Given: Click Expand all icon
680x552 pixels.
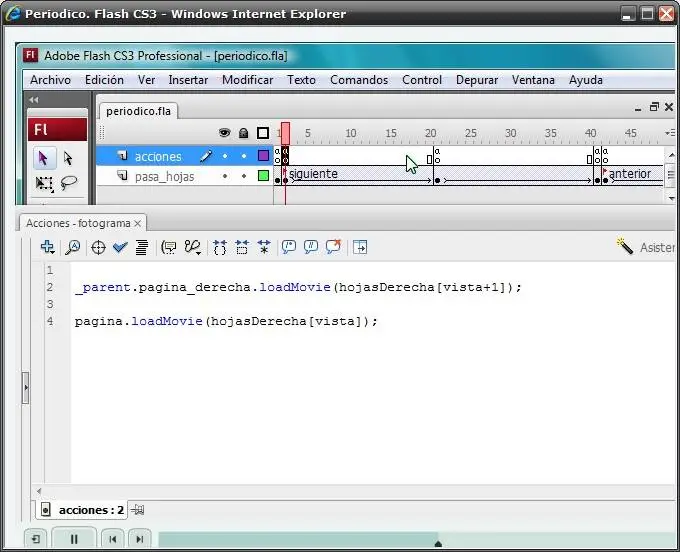Looking at the screenshot, I should [264, 247].
